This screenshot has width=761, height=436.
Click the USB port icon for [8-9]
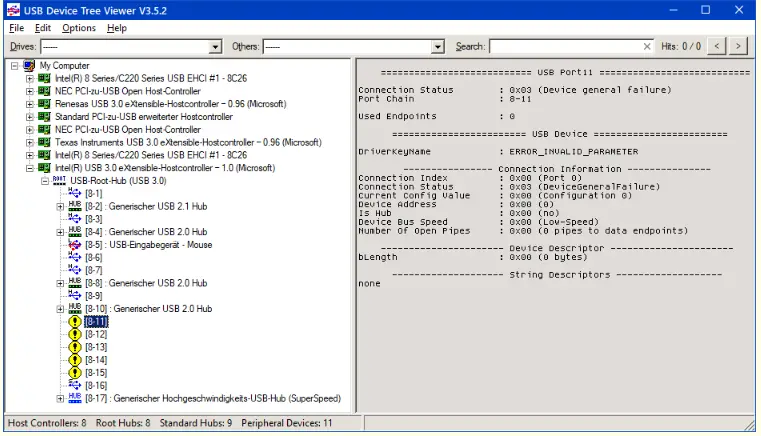(75, 296)
